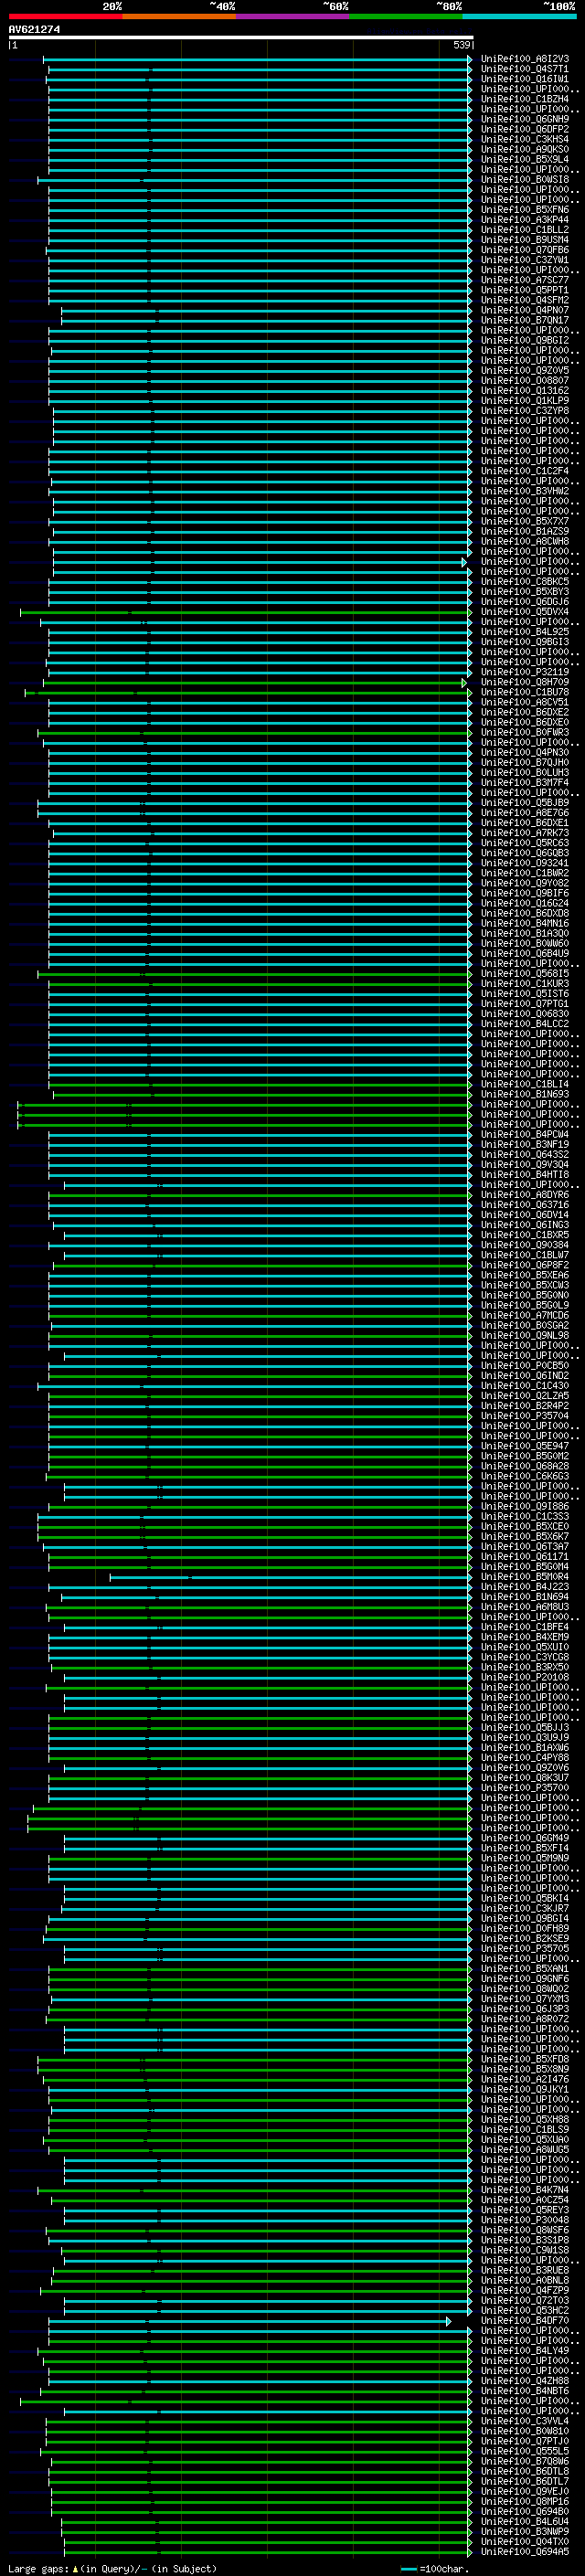Click arrowhead at end of UniRef100_B4DF70 alignment
Screen dimensions: 585x2576
tap(449, 2321)
